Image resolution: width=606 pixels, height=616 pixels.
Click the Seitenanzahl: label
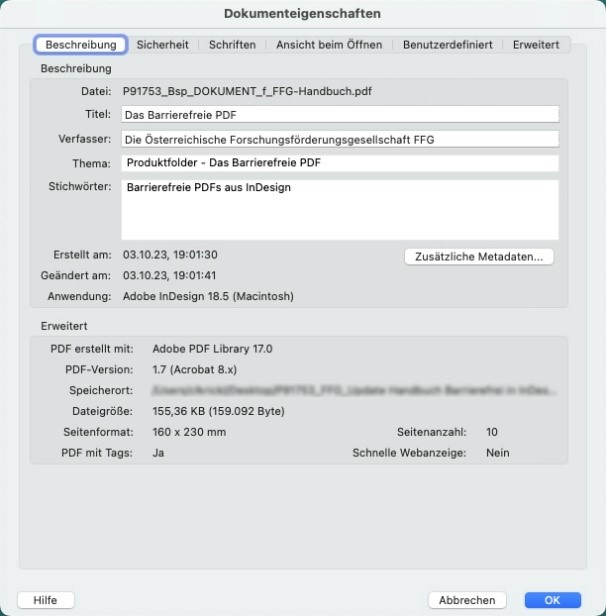point(432,432)
